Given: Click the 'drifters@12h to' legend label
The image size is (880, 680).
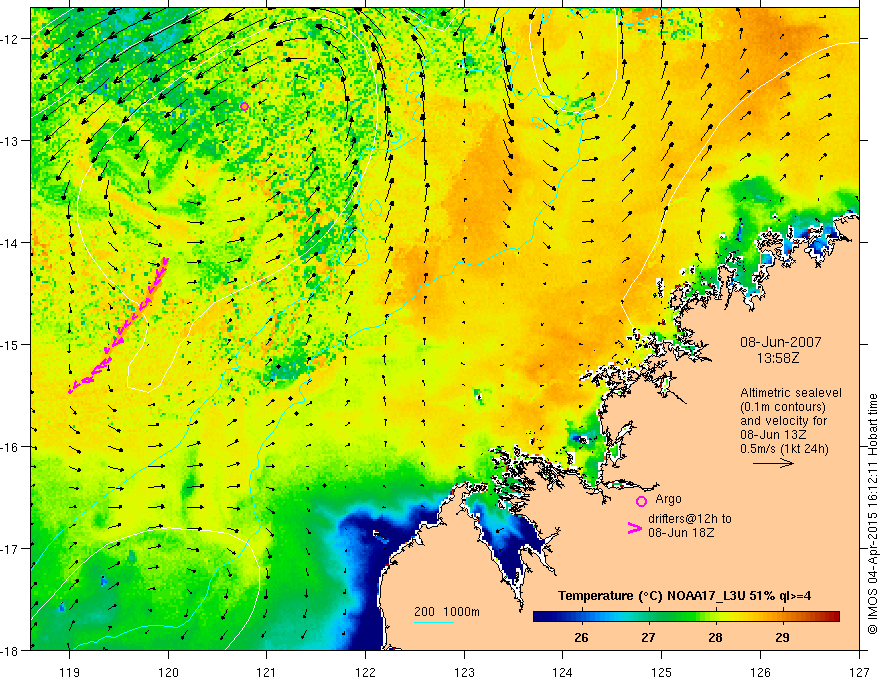Looking at the screenshot, I should click(x=690, y=519).
